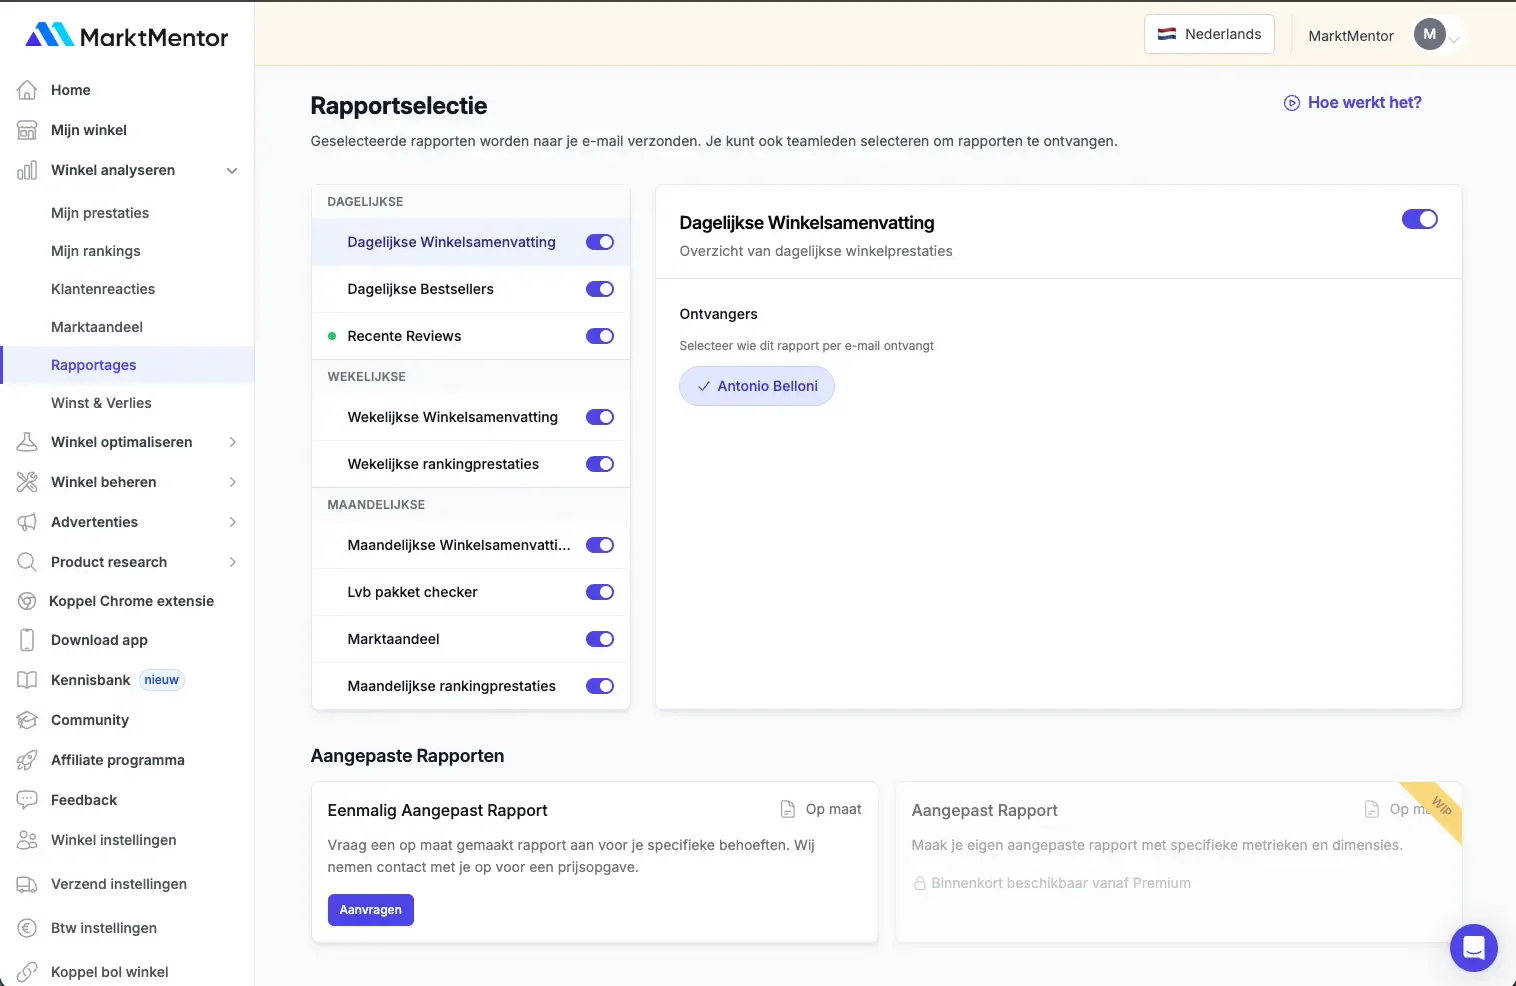Expand the Product research chevron

(x=232, y=562)
